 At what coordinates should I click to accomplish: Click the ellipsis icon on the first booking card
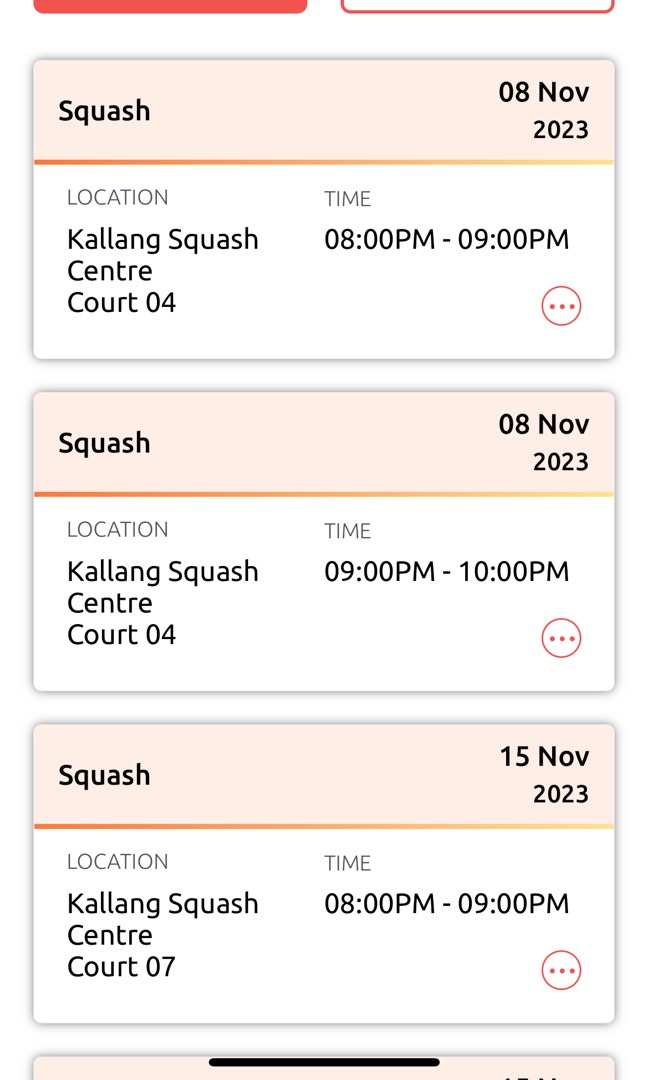click(561, 306)
